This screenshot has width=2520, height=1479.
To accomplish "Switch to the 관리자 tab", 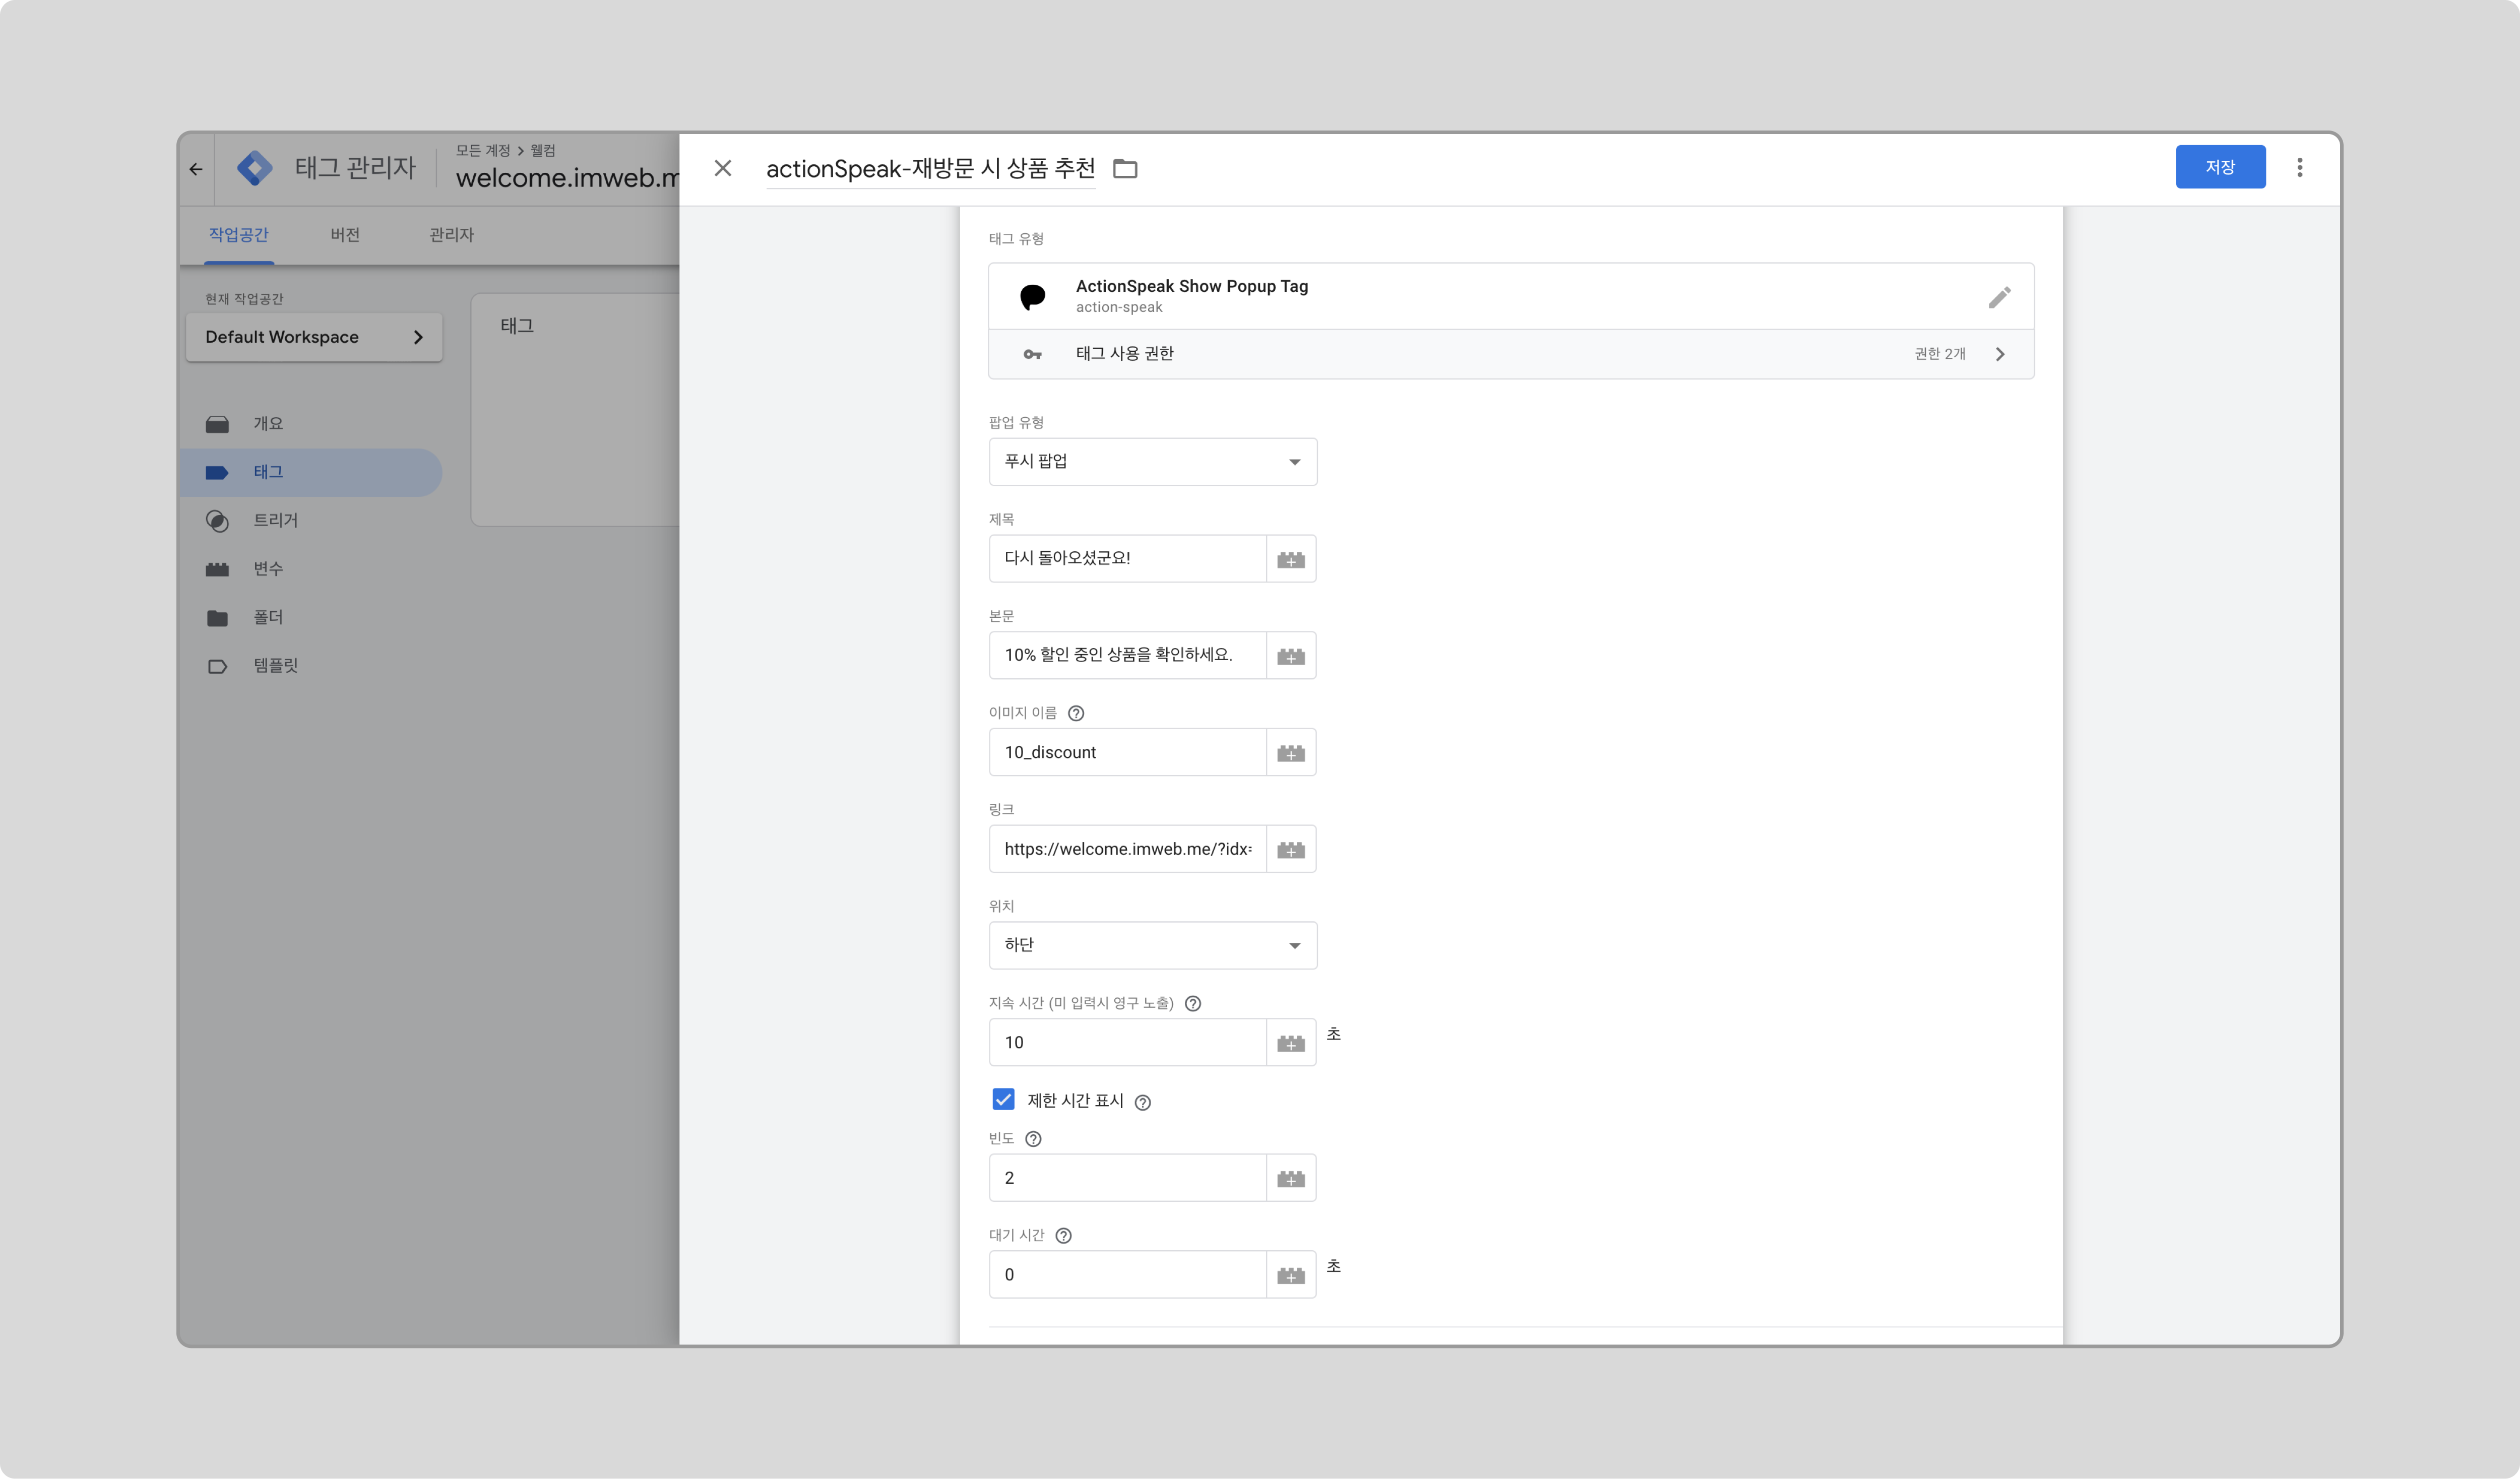I will pos(451,235).
